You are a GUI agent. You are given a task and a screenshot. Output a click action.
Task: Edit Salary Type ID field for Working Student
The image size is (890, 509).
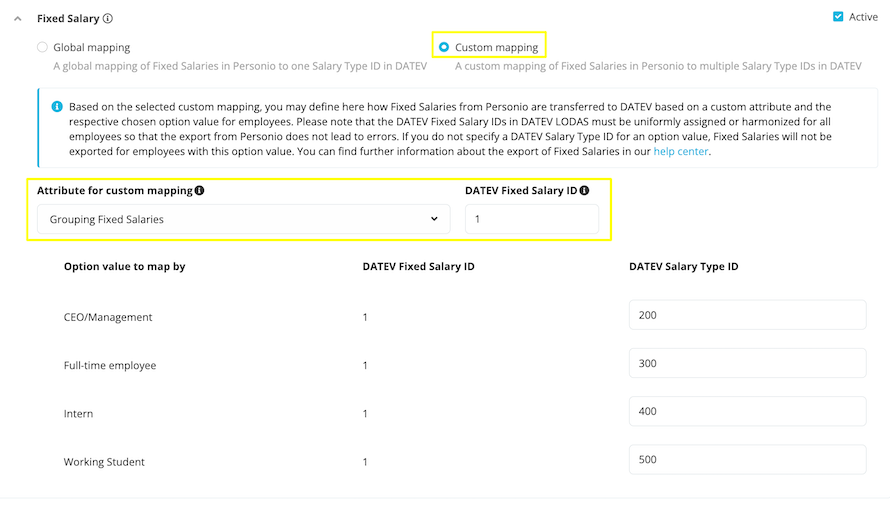(x=748, y=460)
